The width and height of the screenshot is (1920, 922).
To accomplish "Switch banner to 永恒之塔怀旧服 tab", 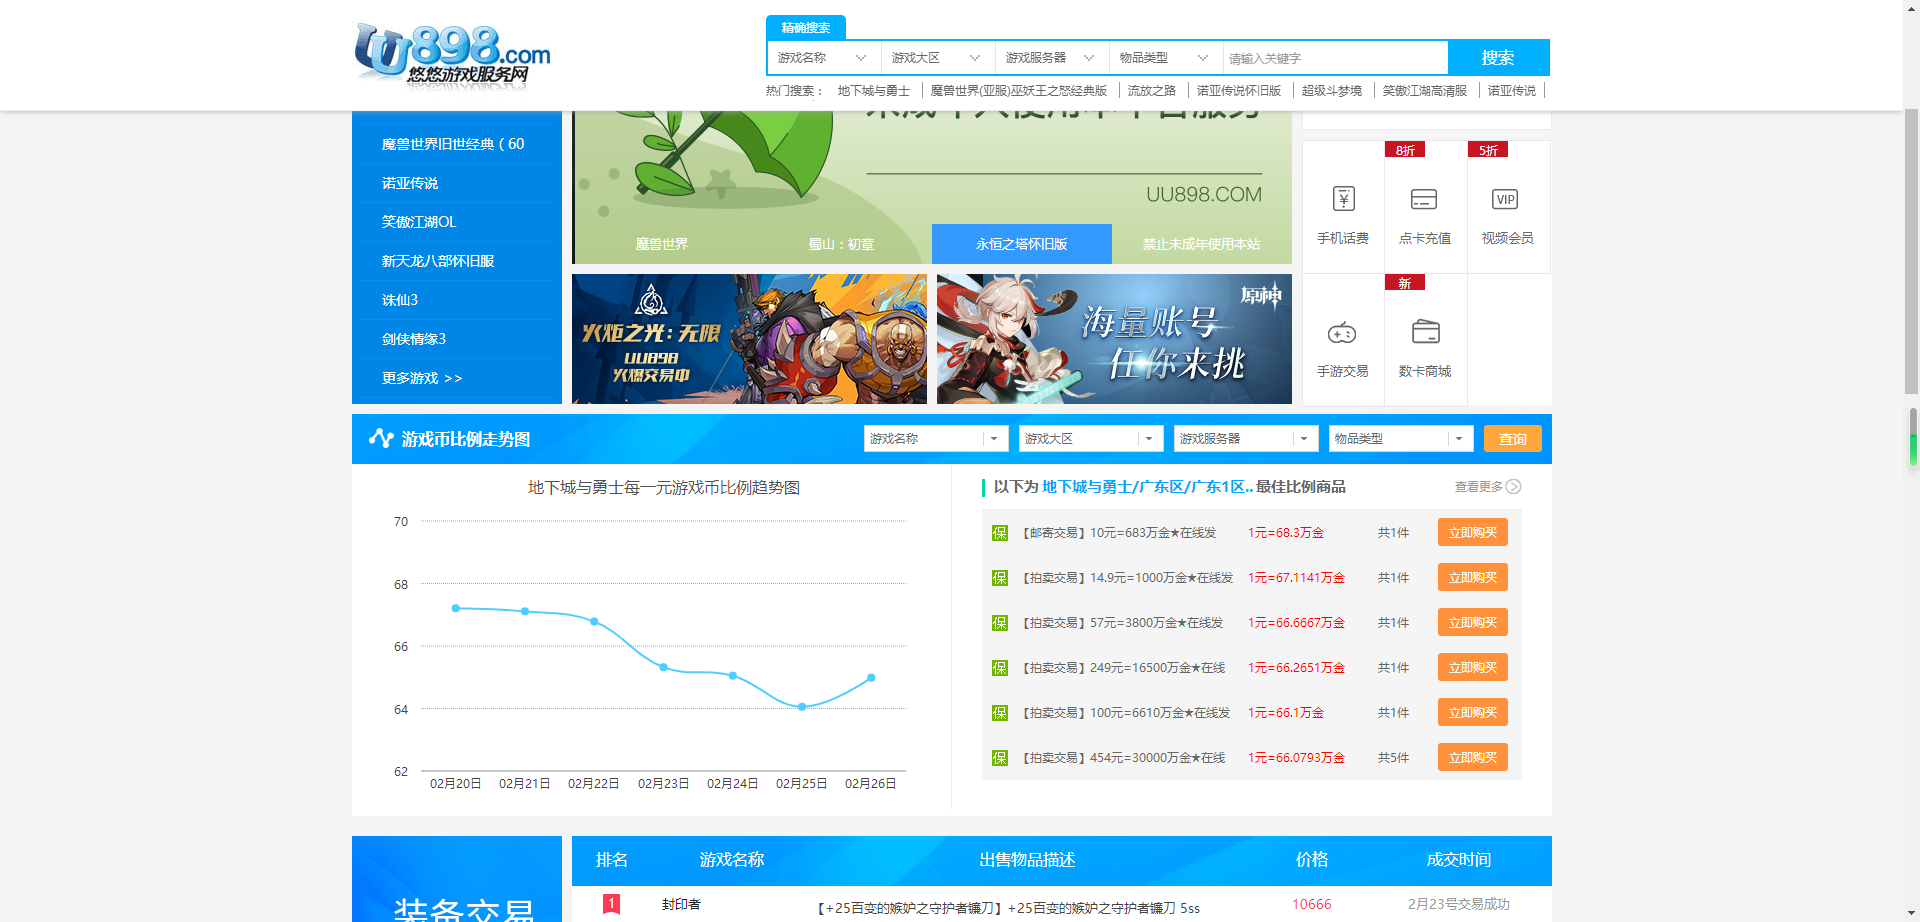I will [1022, 244].
